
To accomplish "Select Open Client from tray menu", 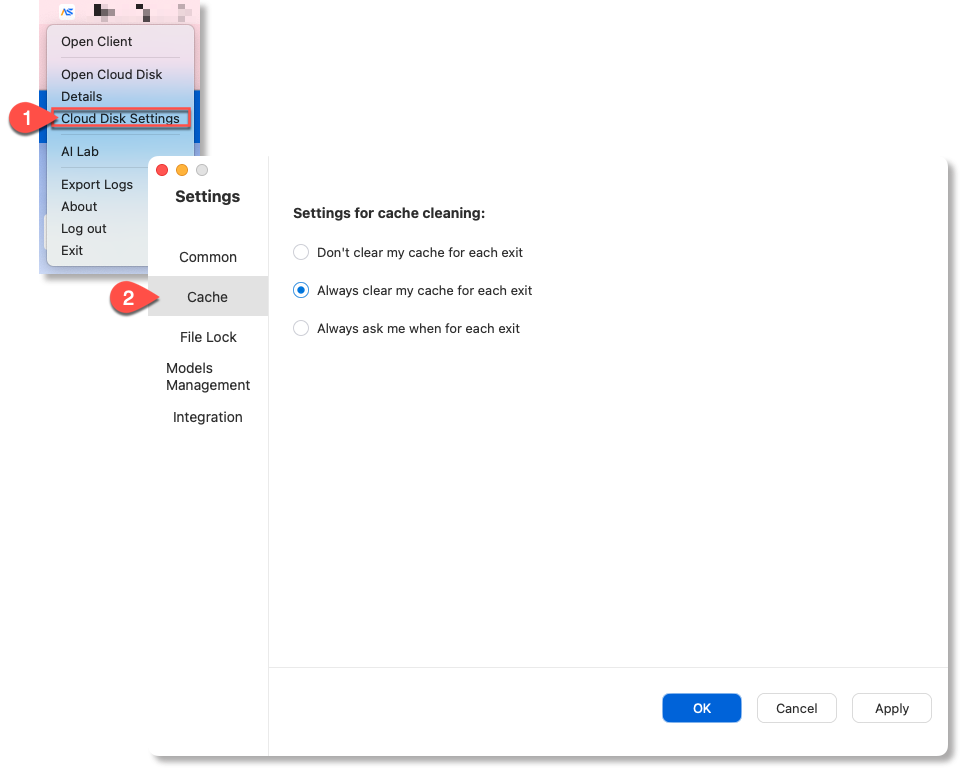I will (97, 42).
